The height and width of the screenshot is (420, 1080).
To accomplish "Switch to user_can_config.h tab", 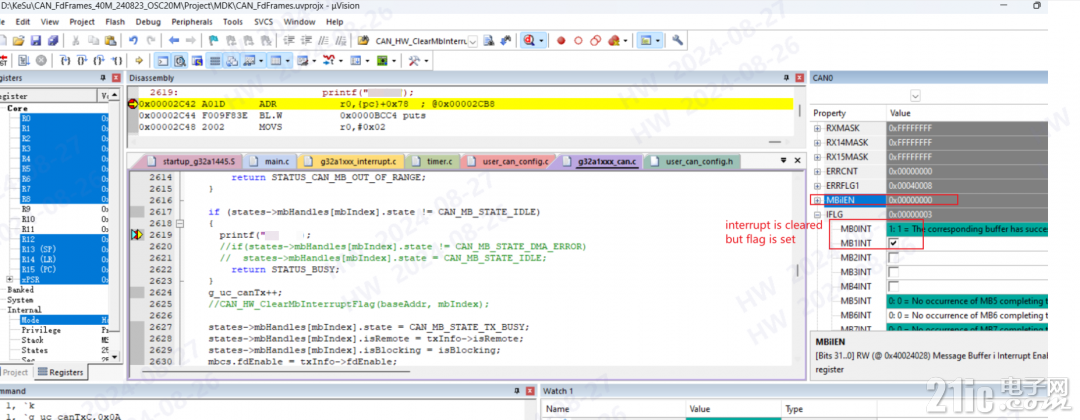I will [x=694, y=162].
